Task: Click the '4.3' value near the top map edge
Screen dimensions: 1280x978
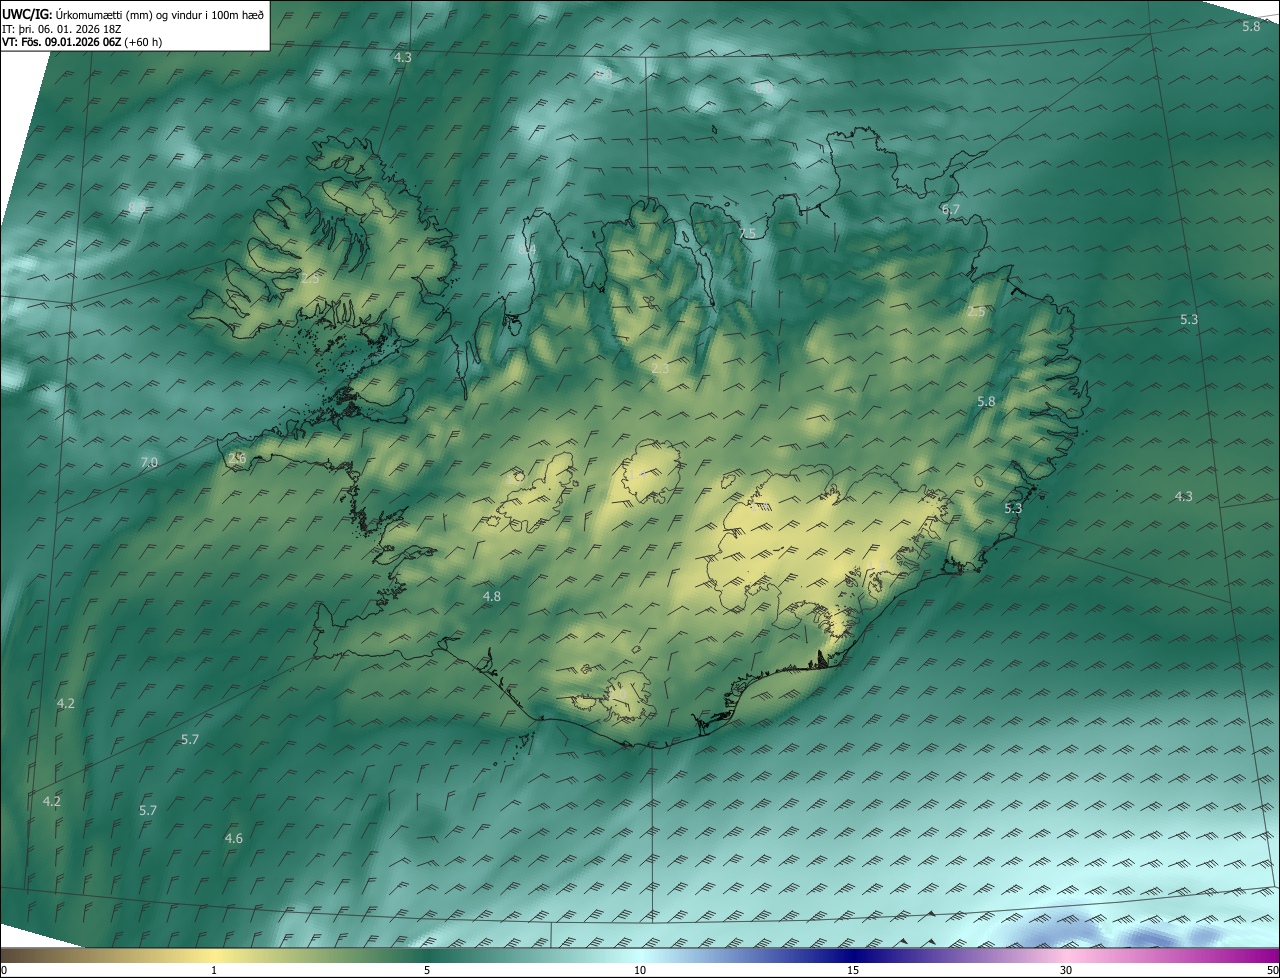Action: point(402,58)
